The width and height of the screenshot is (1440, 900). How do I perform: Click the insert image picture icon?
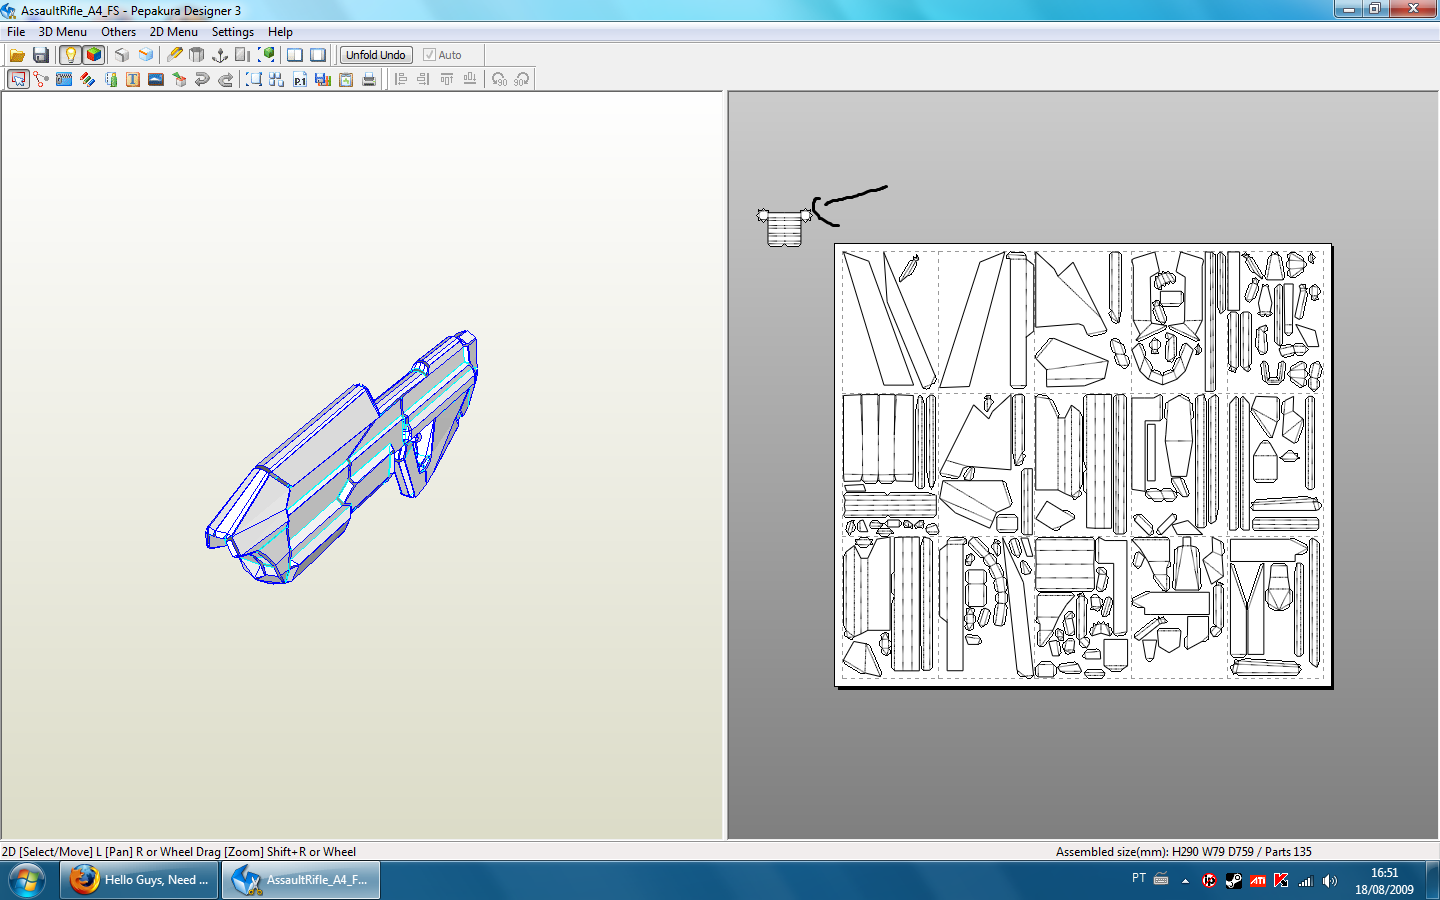[156, 79]
